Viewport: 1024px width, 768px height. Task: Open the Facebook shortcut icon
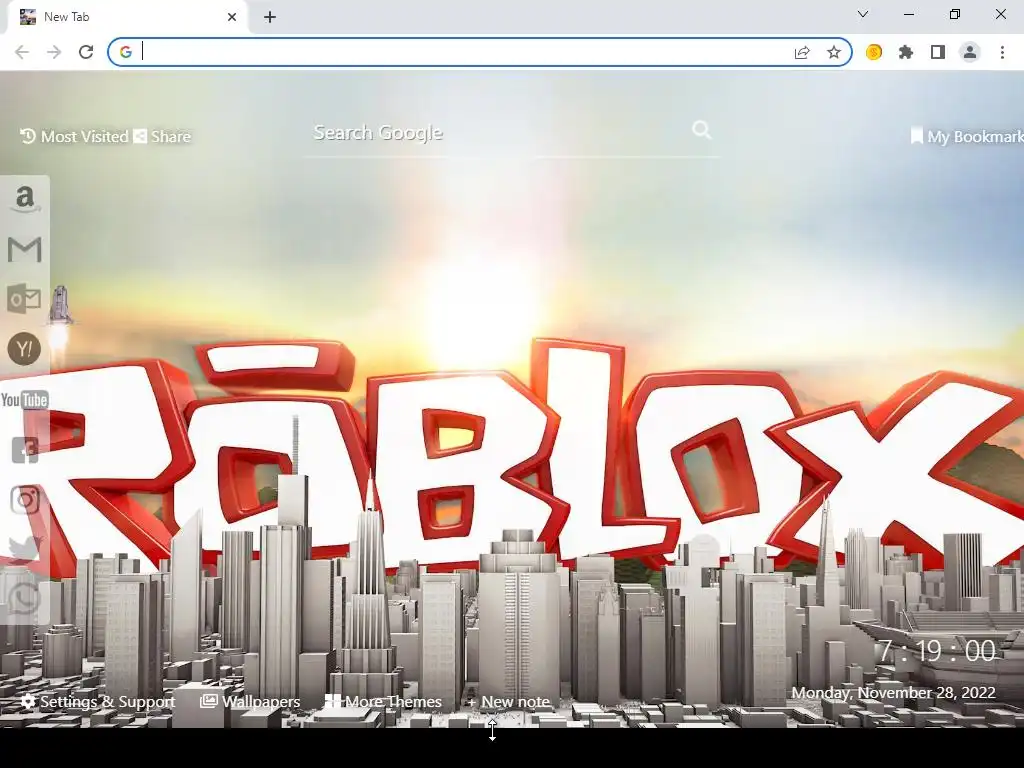[x=25, y=450]
